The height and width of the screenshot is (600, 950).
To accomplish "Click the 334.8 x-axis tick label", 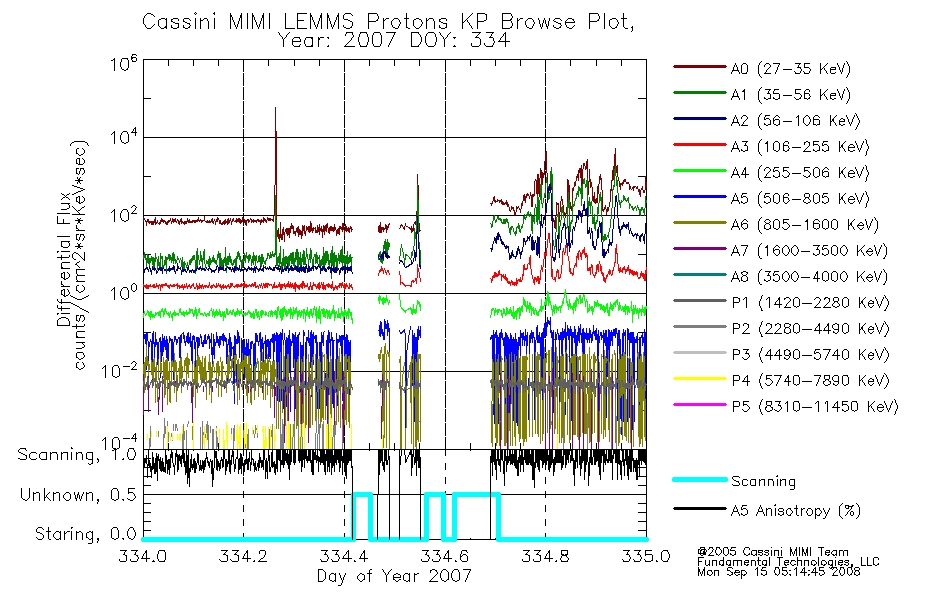I will point(545,556).
